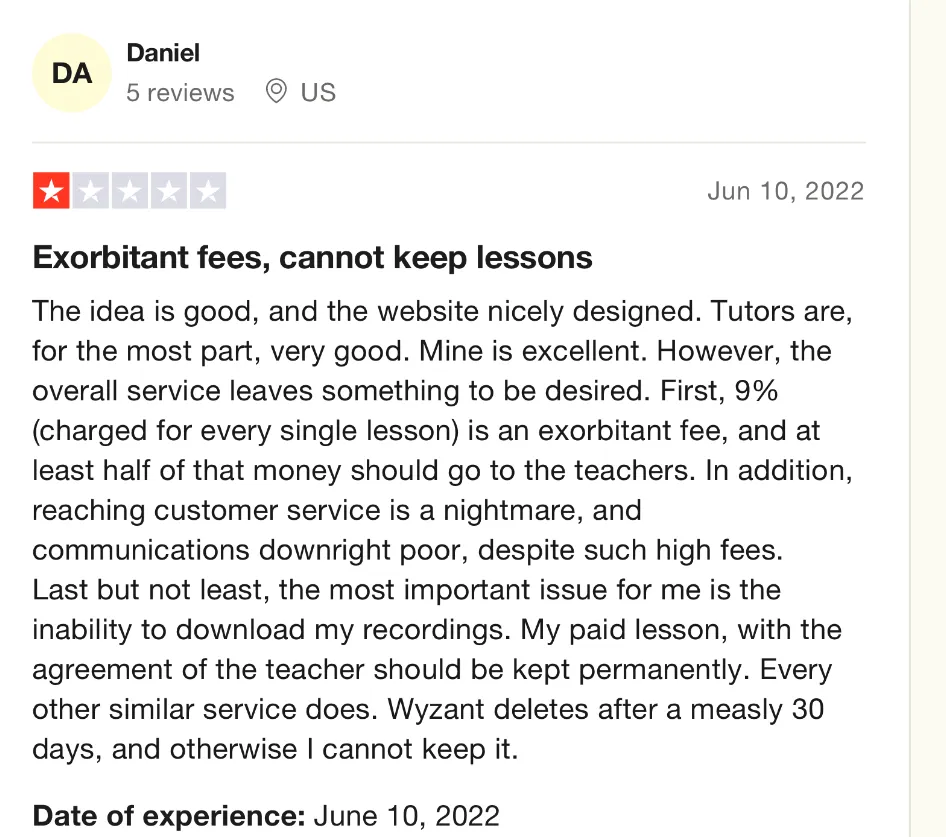Click the fourth grey rating star
Screen dimensions: 946x837
point(169,190)
